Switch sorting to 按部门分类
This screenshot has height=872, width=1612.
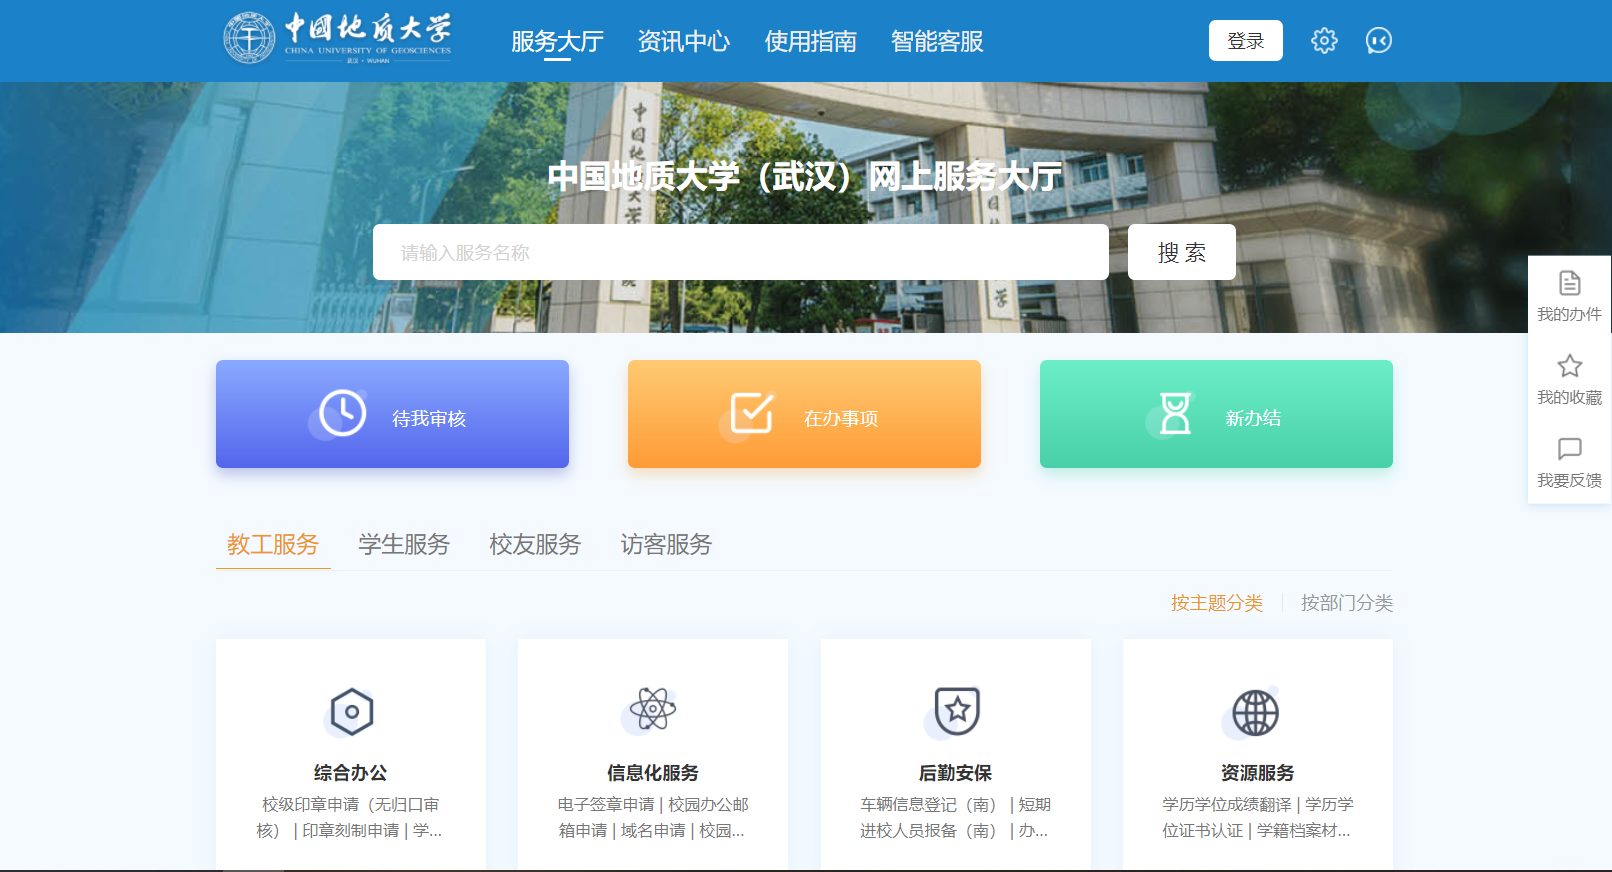coord(1346,603)
